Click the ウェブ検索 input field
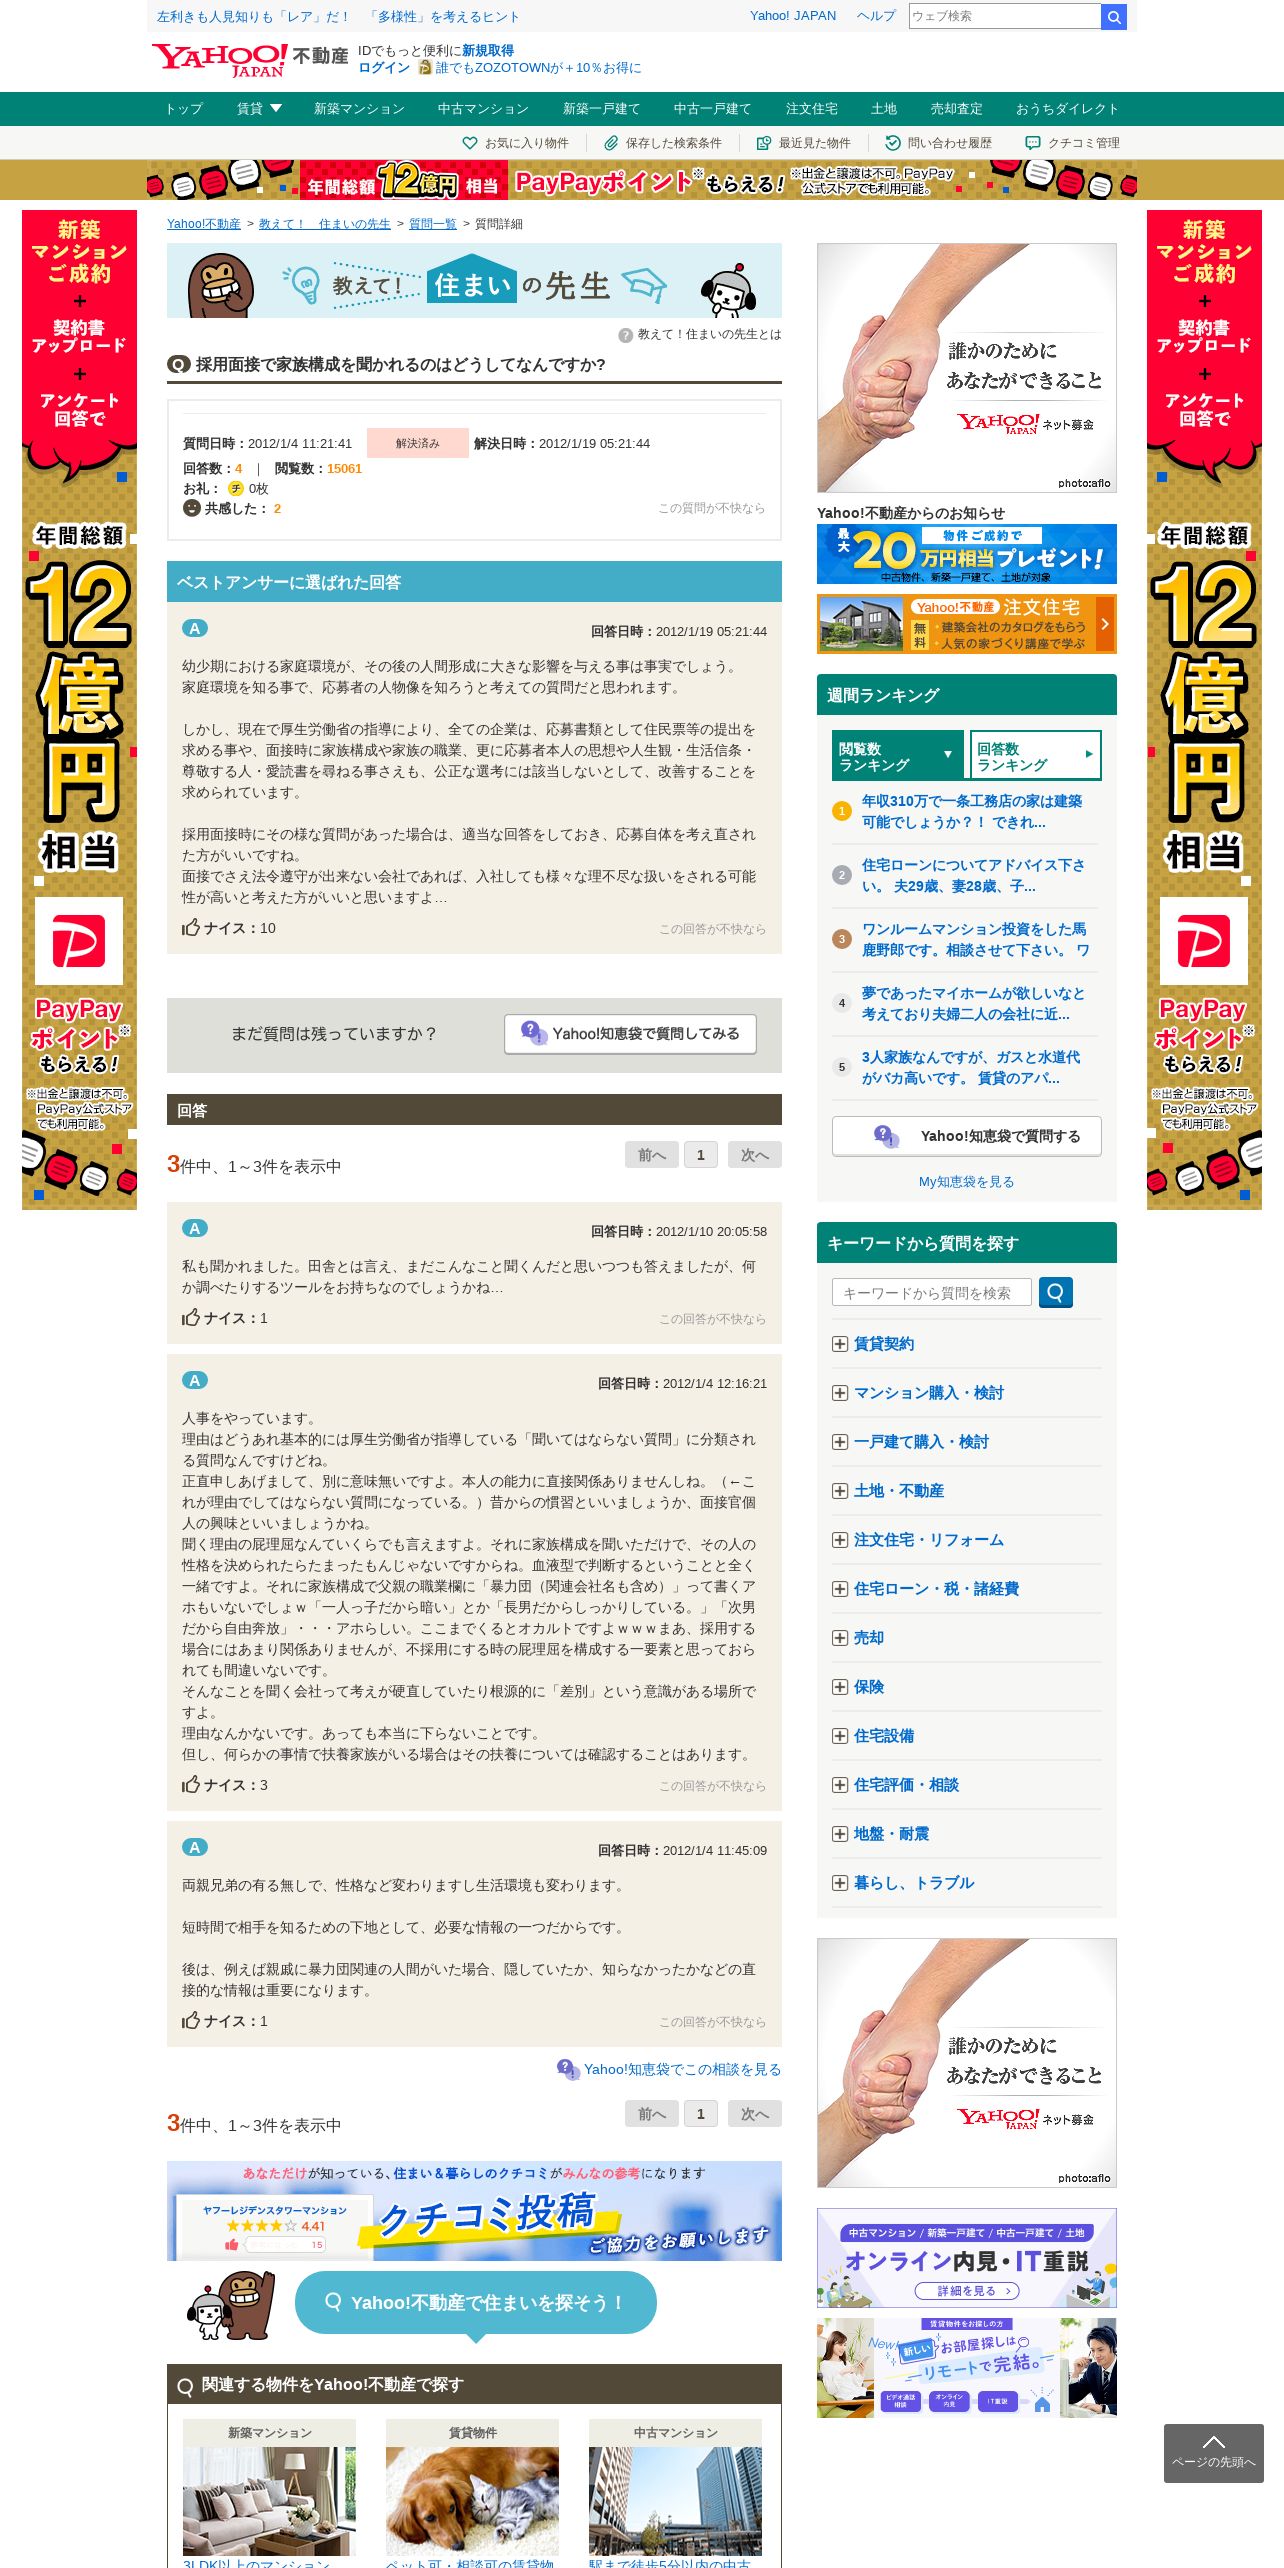Image resolution: width=1284 pixels, height=2568 pixels. point(1004,16)
